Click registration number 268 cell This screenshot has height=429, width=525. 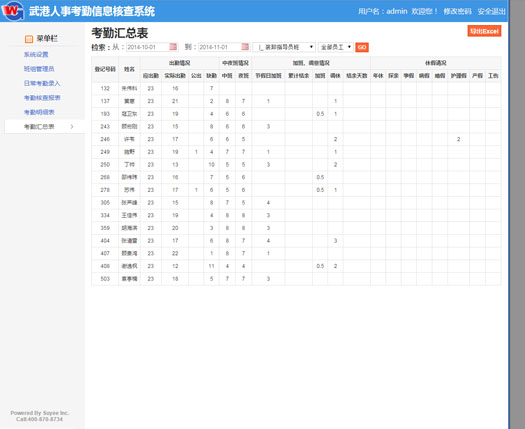[105, 177]
